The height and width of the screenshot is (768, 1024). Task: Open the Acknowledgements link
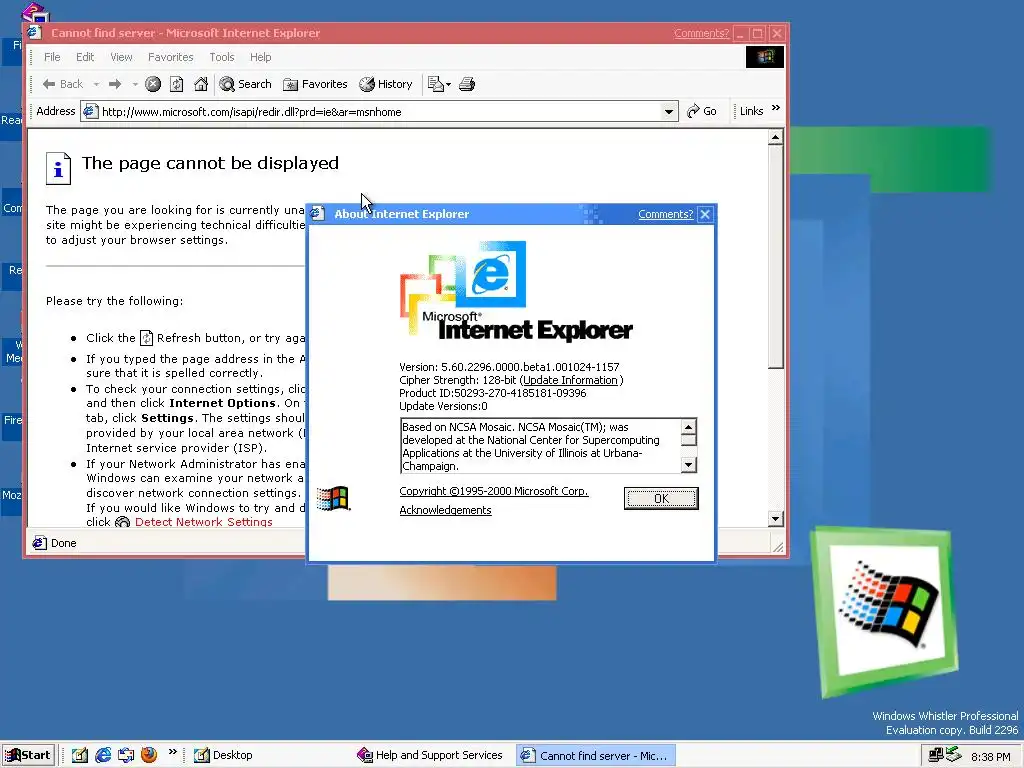[x=445, y=510]
